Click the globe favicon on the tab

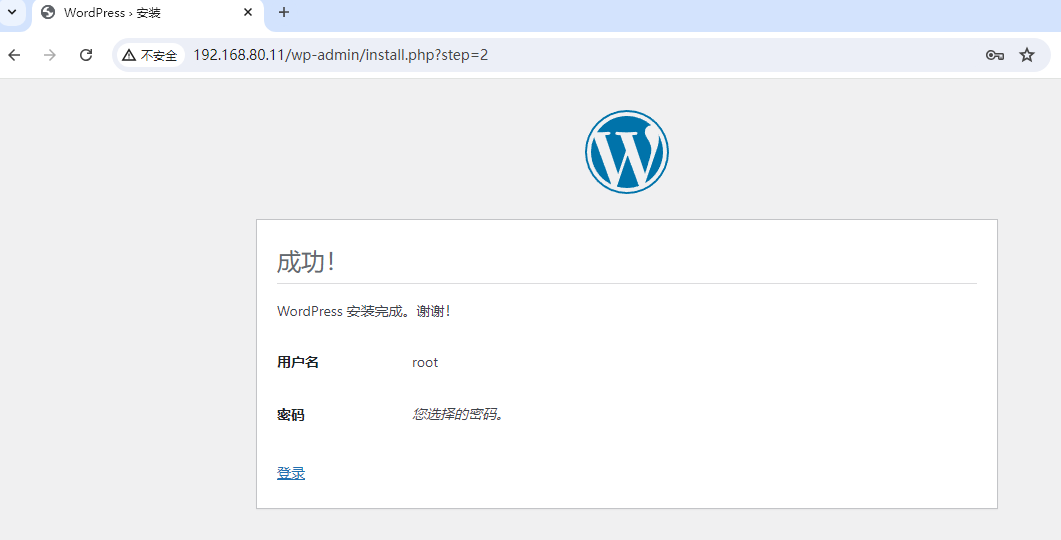tap(48, 12)
